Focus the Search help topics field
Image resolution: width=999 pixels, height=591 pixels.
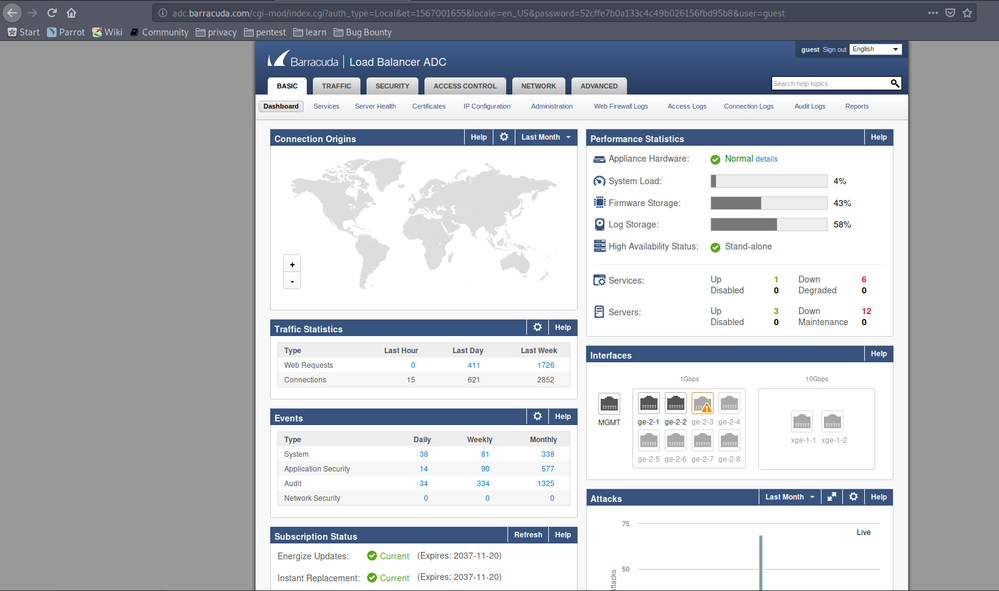pyautogui.click(x=830, y=83)
